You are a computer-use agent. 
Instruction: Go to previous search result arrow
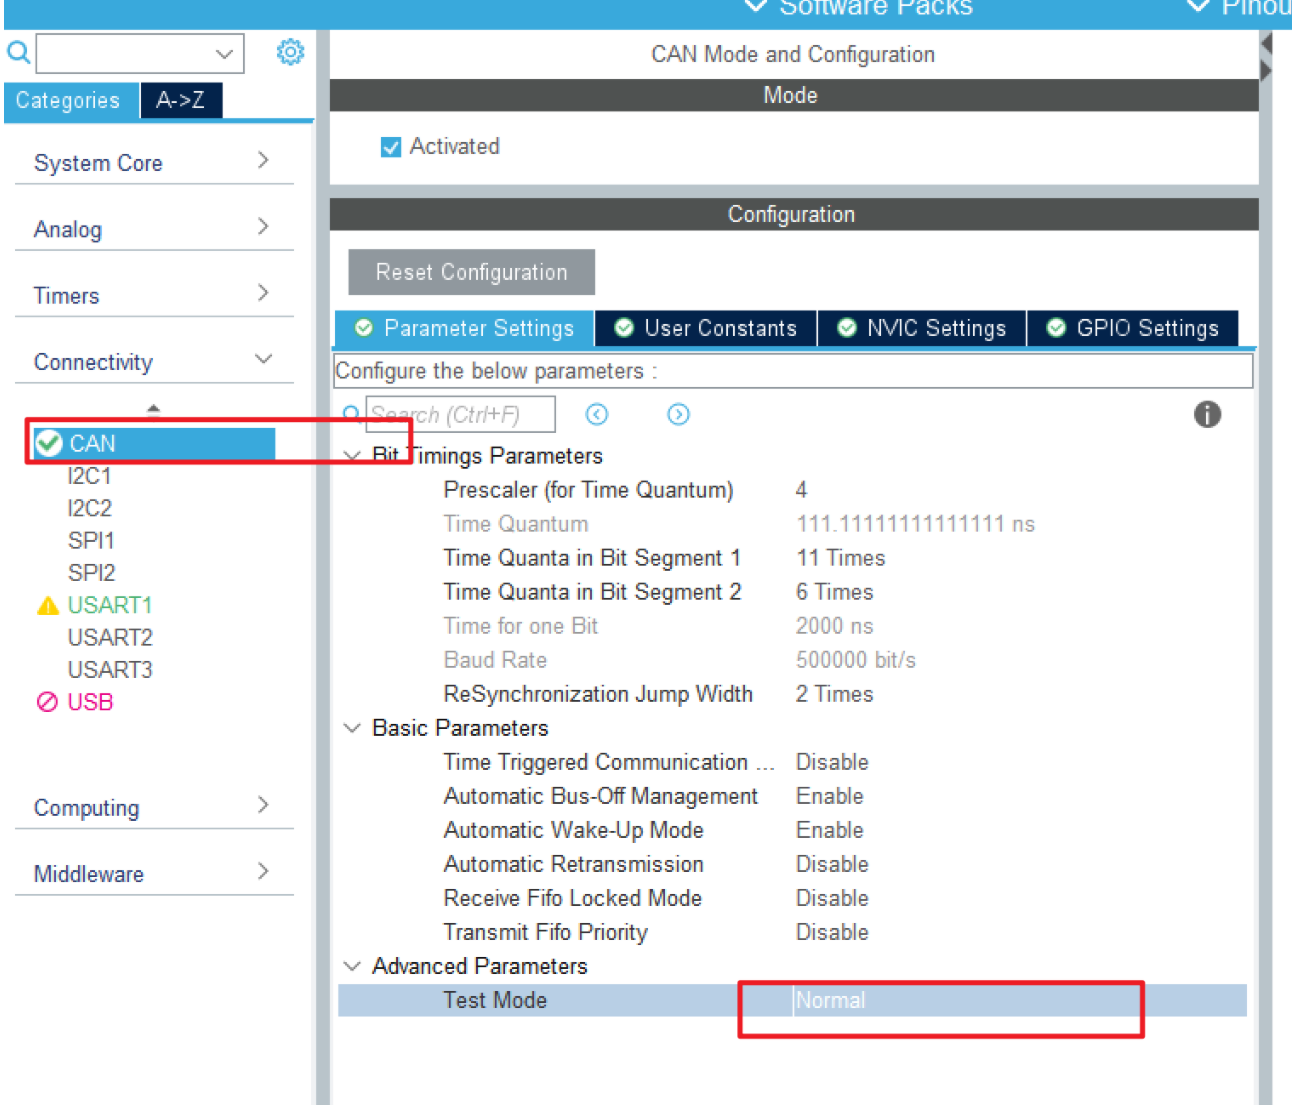pyautogui.click(x=597, y=414)
